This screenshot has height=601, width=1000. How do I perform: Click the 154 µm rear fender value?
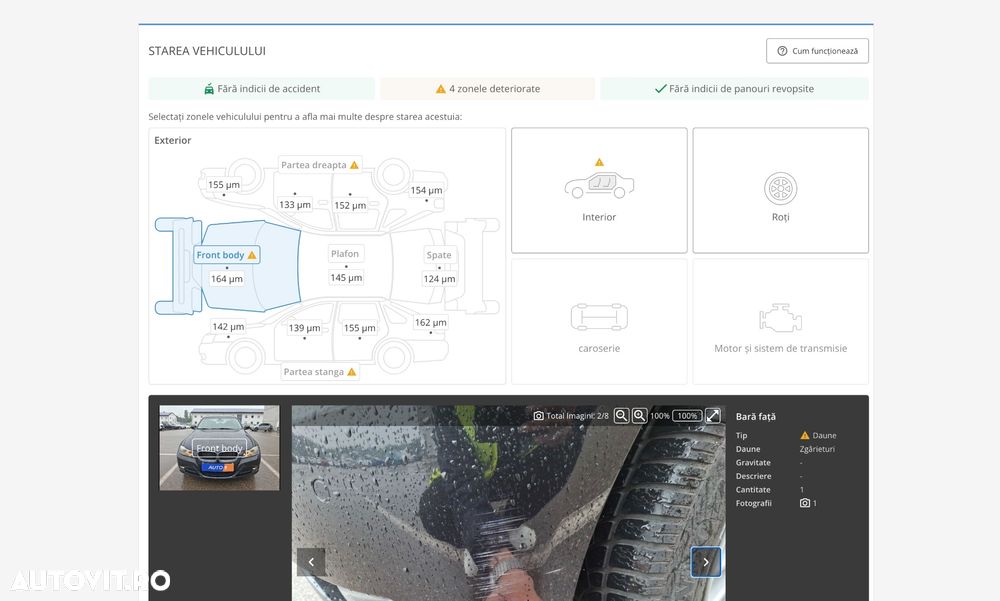(x=426, y=190)
